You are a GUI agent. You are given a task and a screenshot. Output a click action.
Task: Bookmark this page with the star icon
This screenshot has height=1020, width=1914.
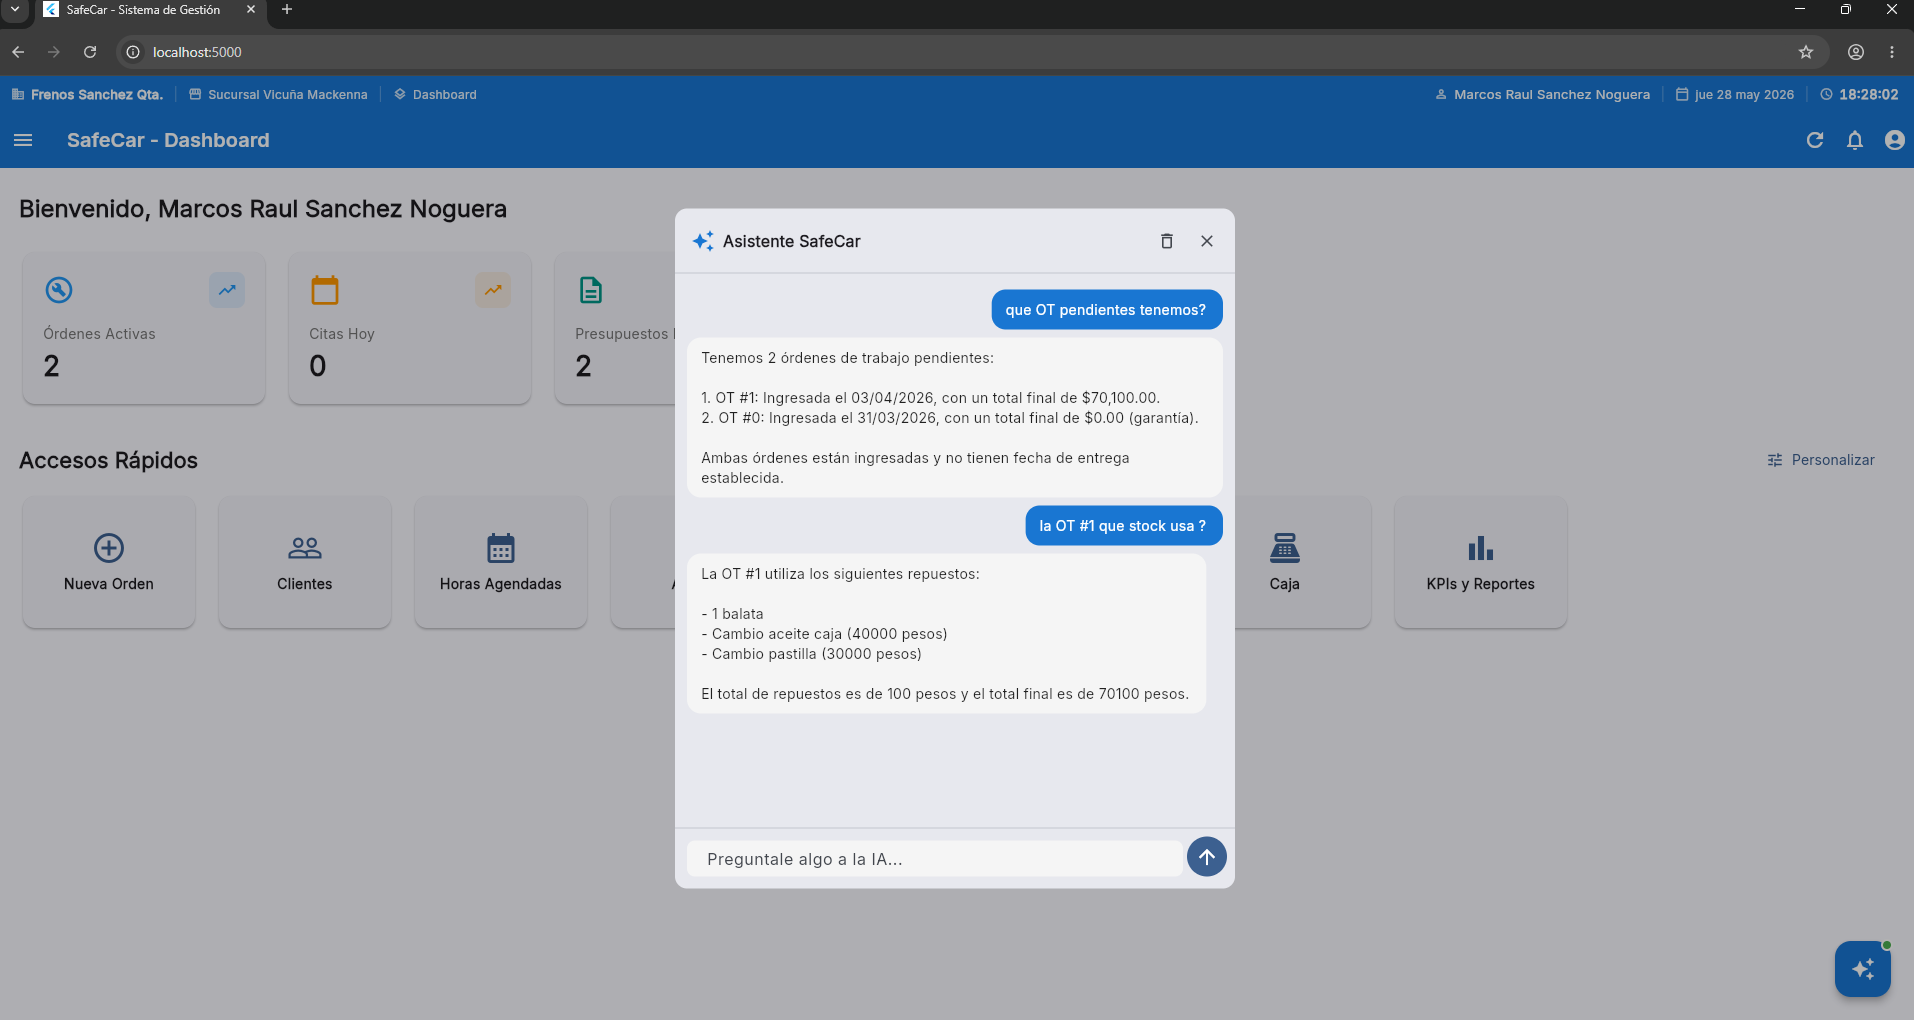point(1806,52)
